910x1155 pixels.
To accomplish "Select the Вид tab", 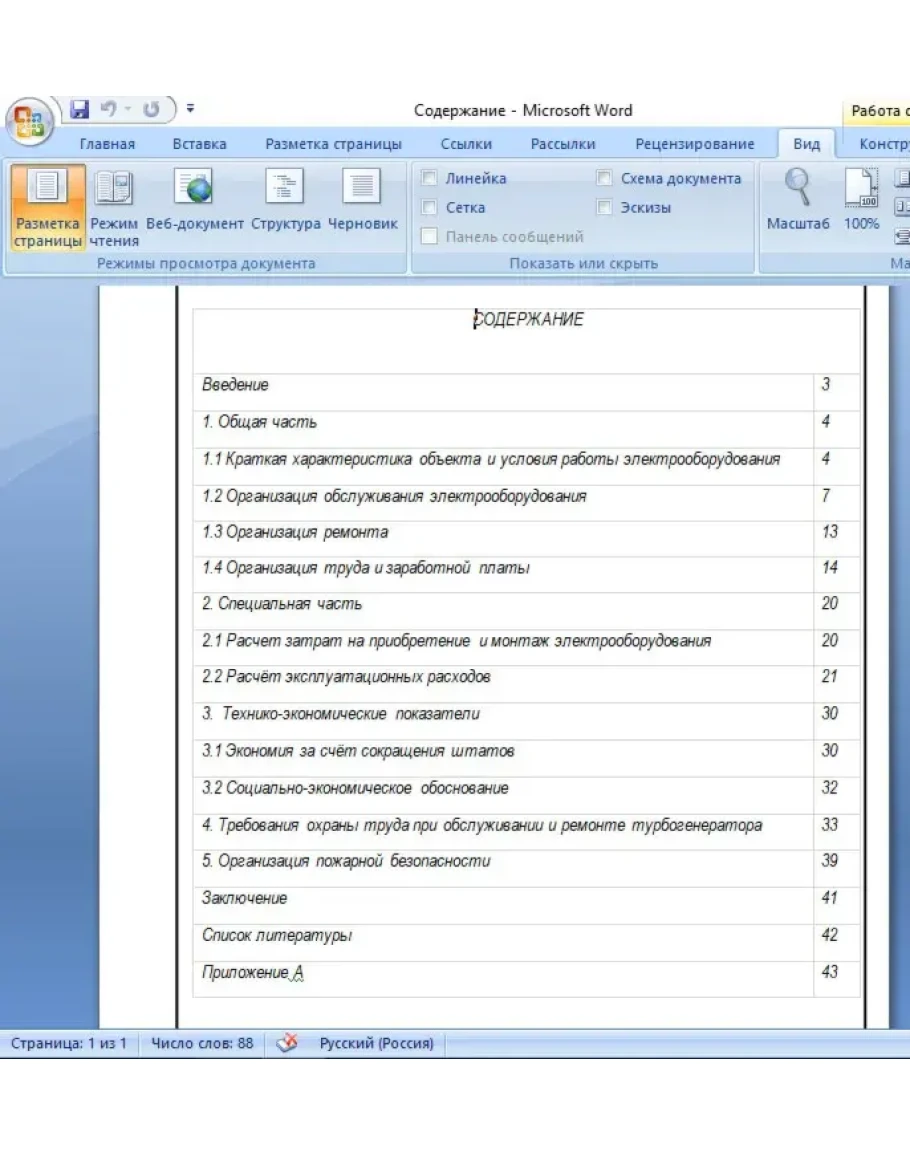I will 807,144.
